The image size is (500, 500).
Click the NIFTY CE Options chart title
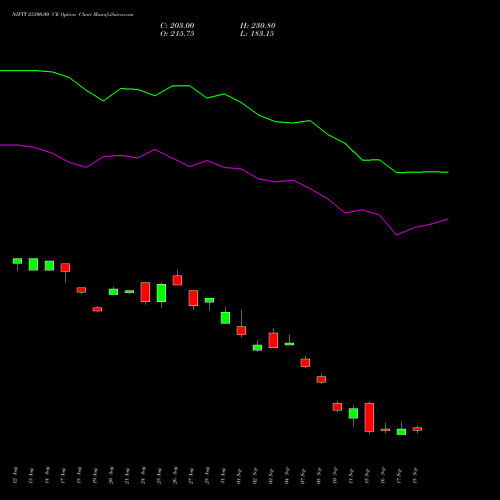tap(73, 15)
